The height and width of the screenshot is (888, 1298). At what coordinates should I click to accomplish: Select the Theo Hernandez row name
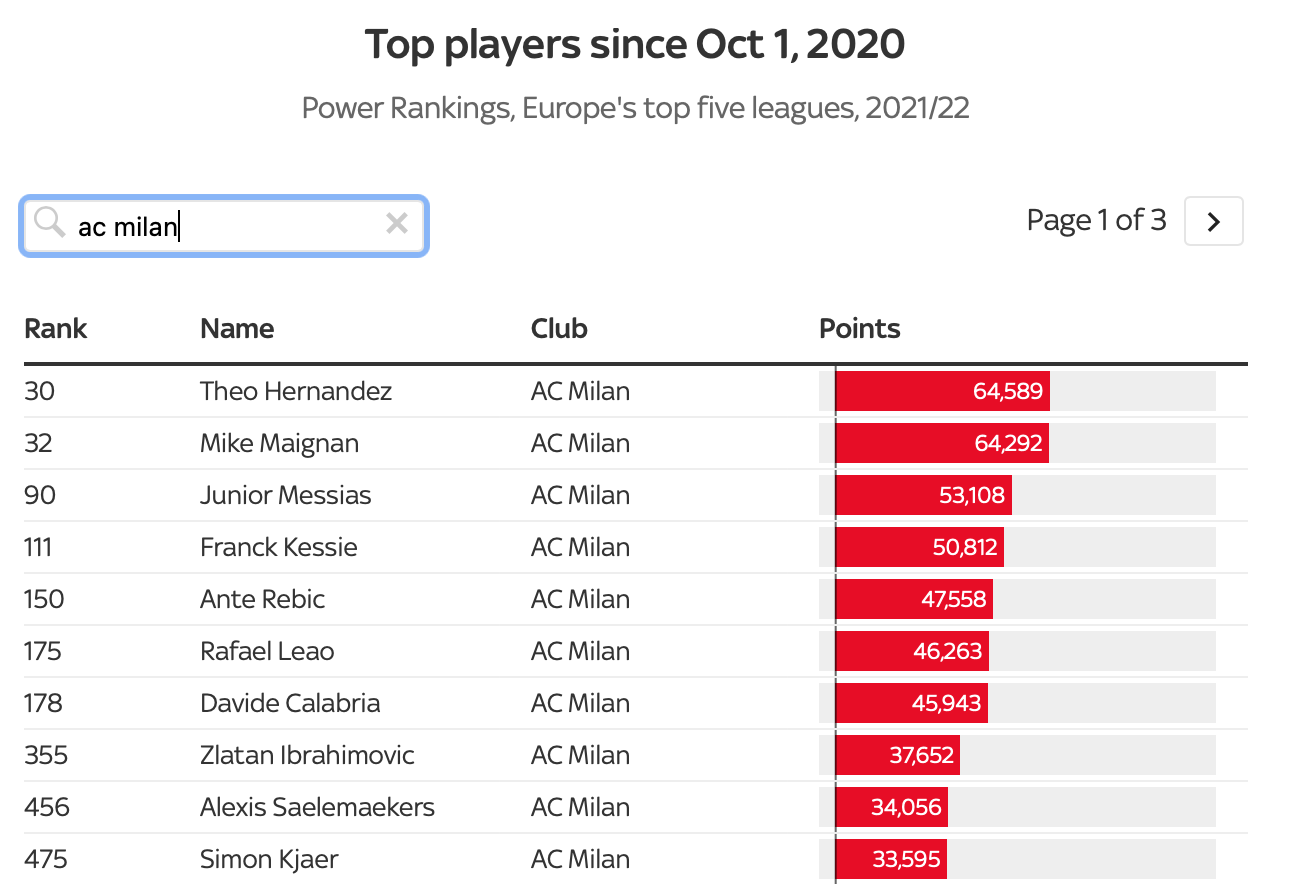(x=296, y=391)
